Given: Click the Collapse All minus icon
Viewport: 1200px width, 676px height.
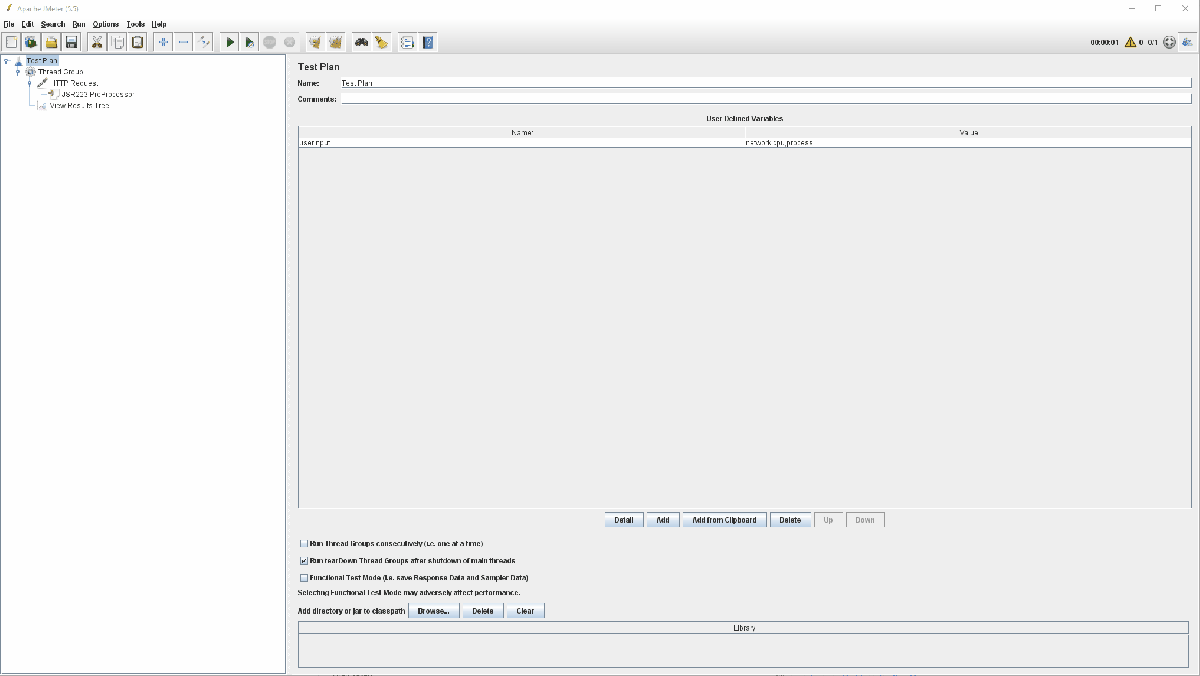Looking at the screenshot, I should pos(183,42).
